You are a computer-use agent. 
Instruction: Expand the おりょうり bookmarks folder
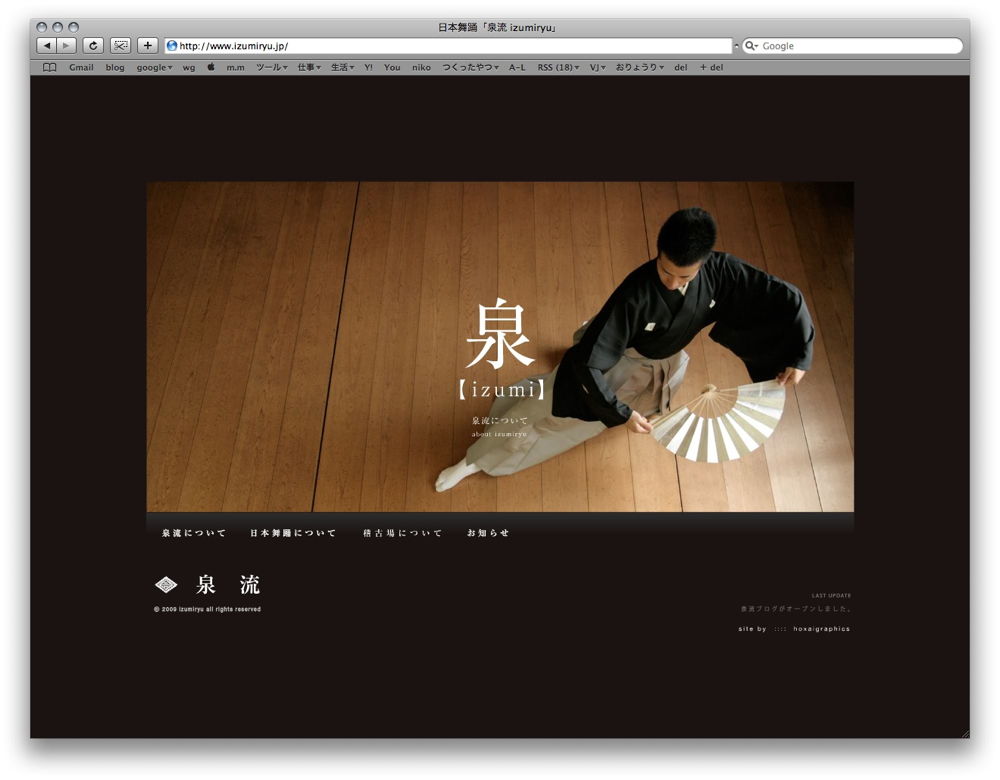pyautogui.click(x=640, y=68)
